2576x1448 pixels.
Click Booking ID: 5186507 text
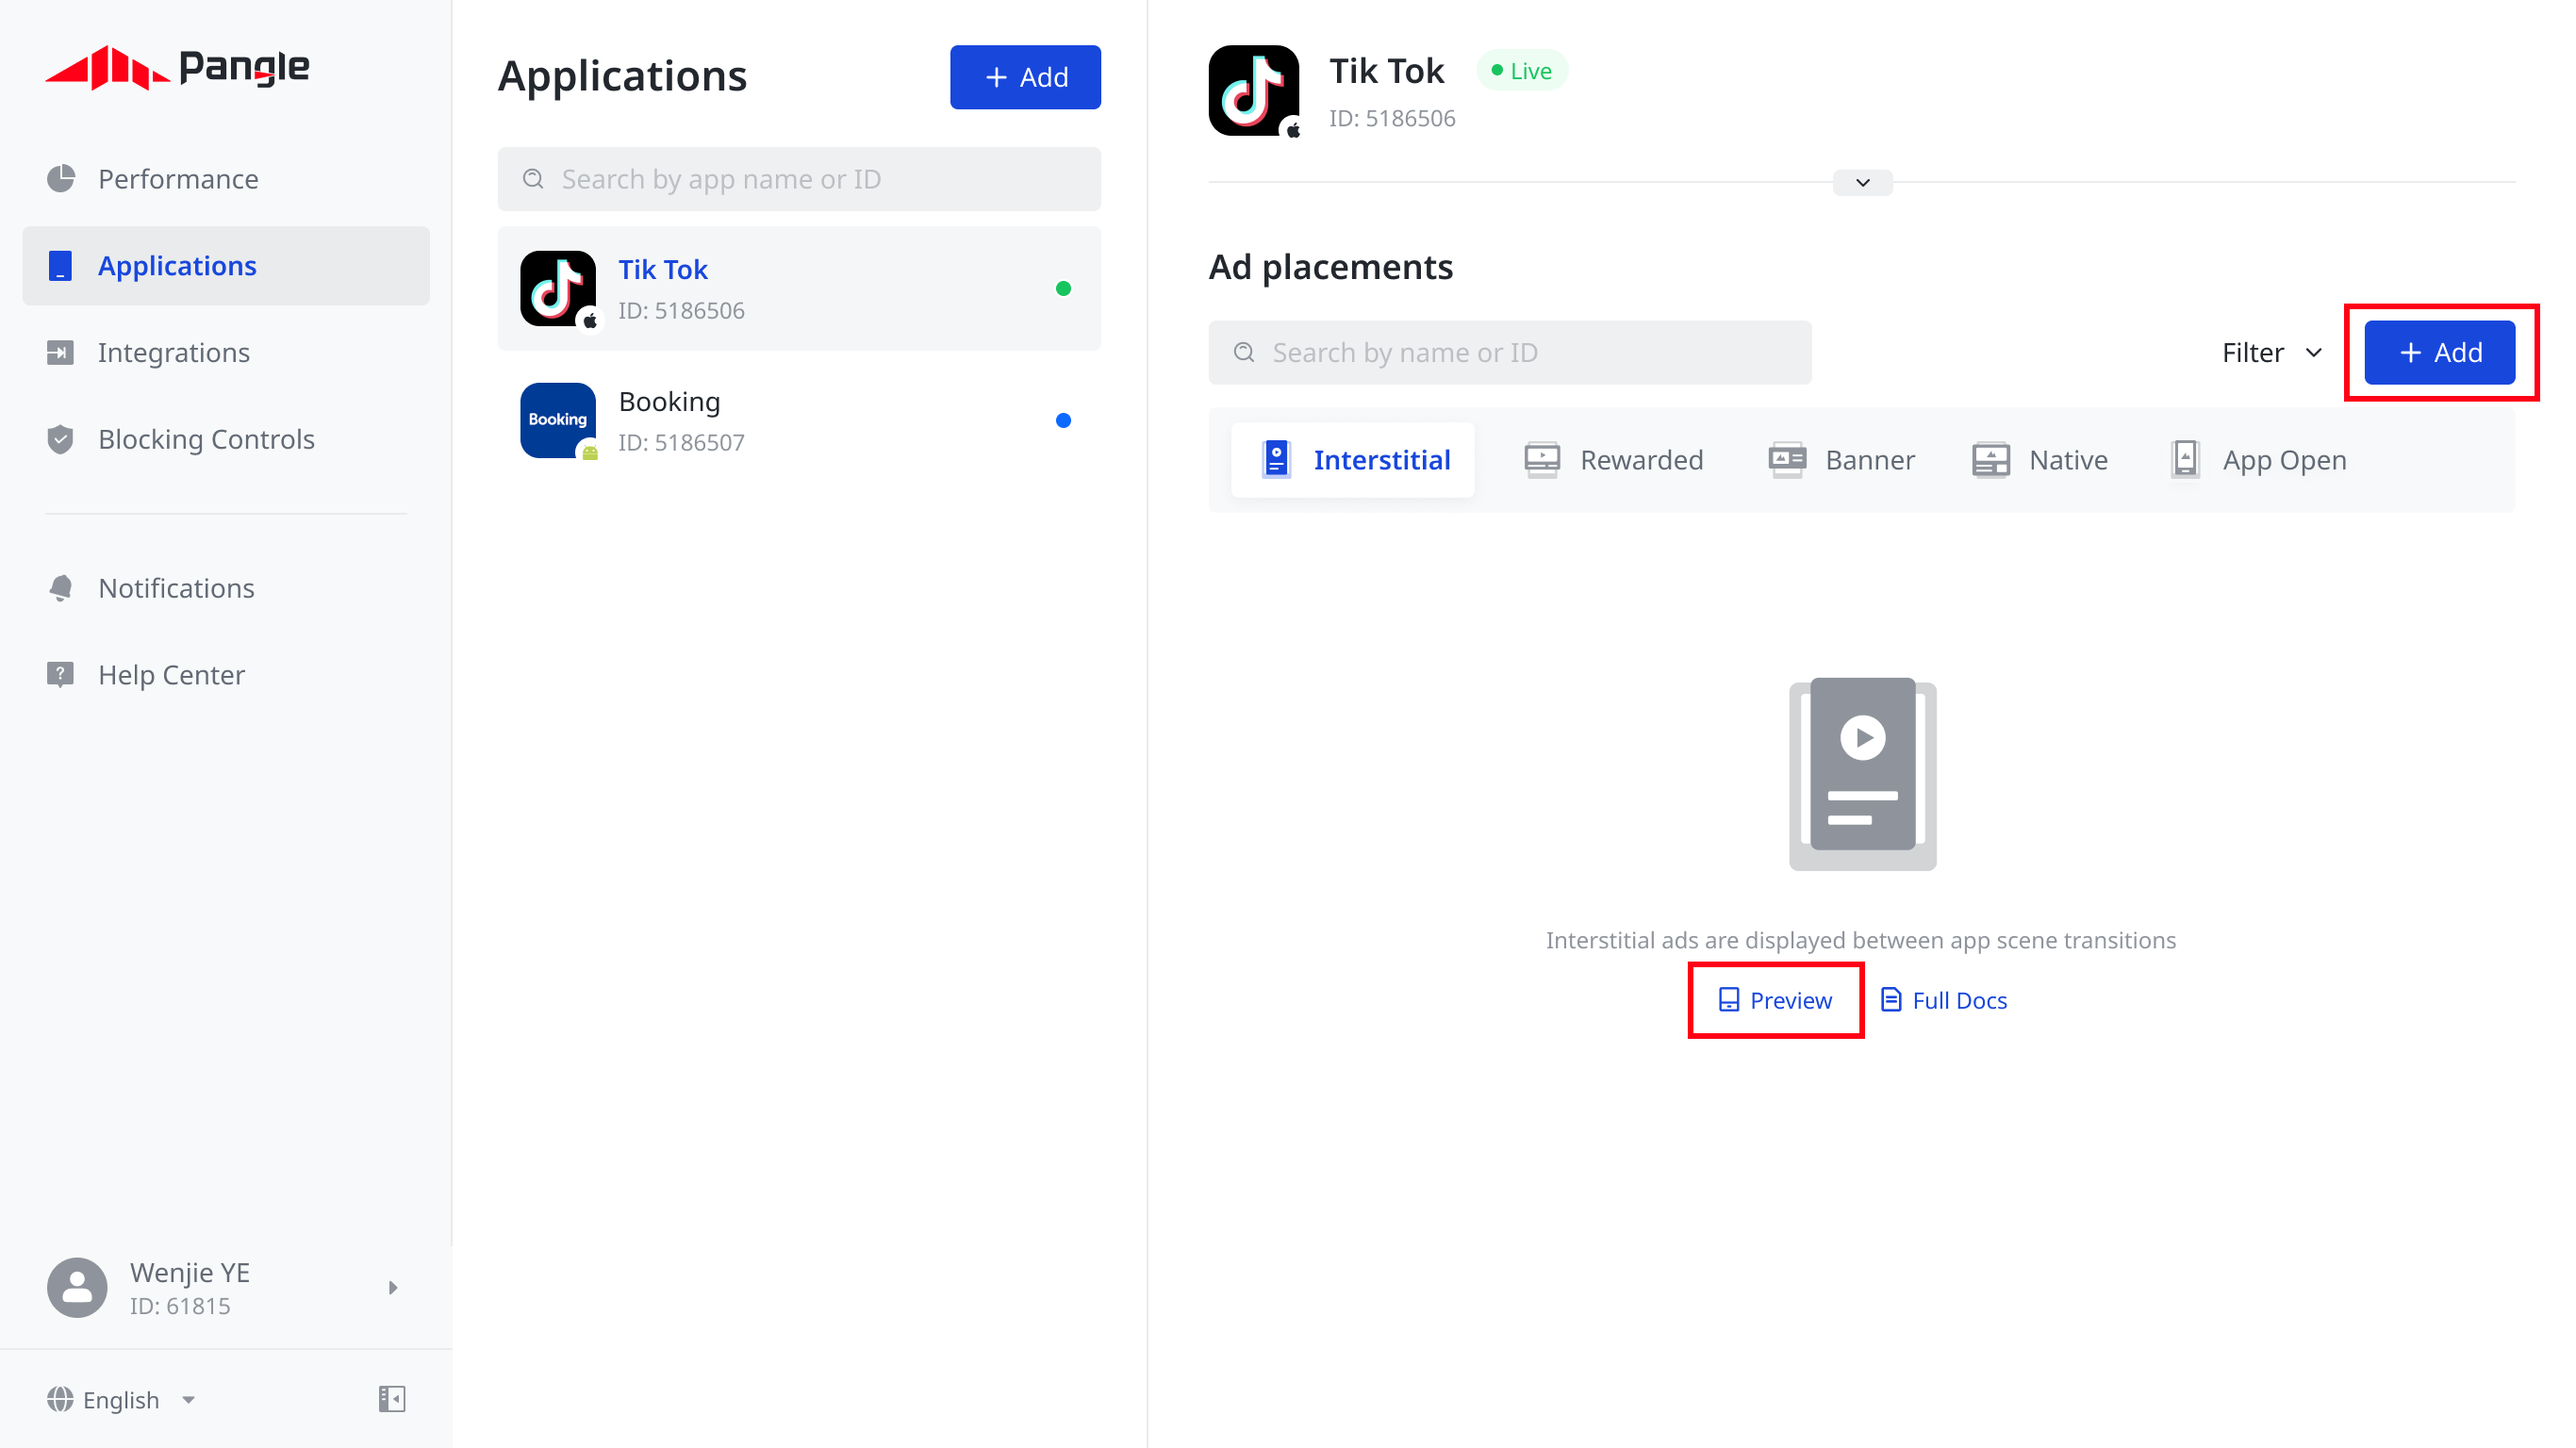click(x=681, y=443)
